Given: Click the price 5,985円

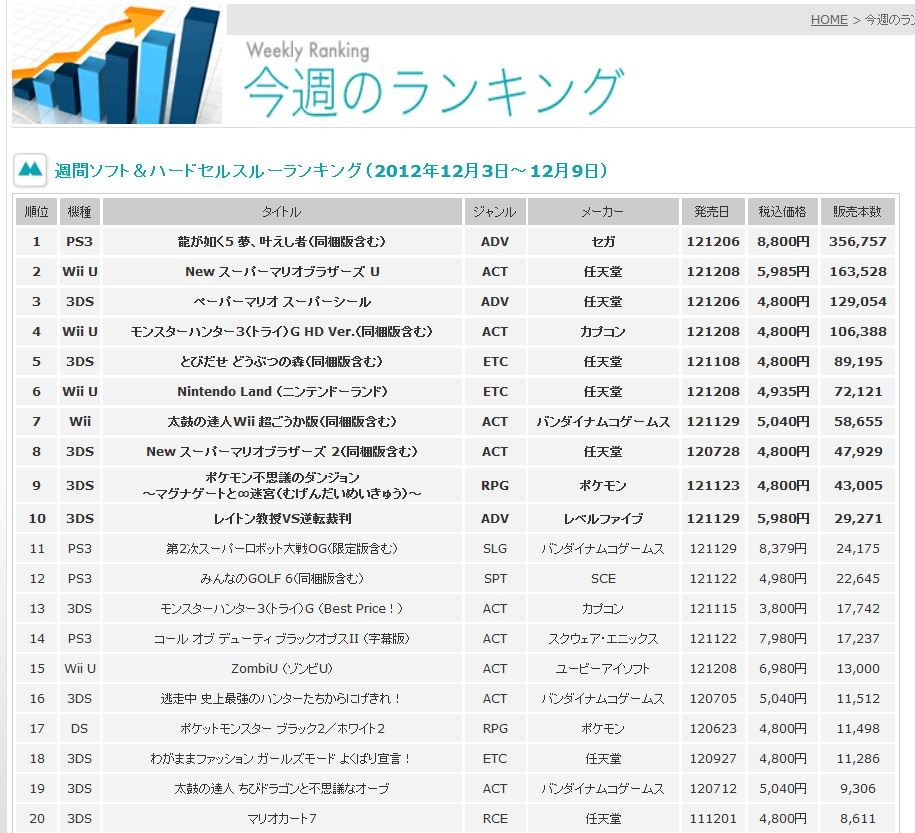Looking at the screenshot, I should click(783, 271).
